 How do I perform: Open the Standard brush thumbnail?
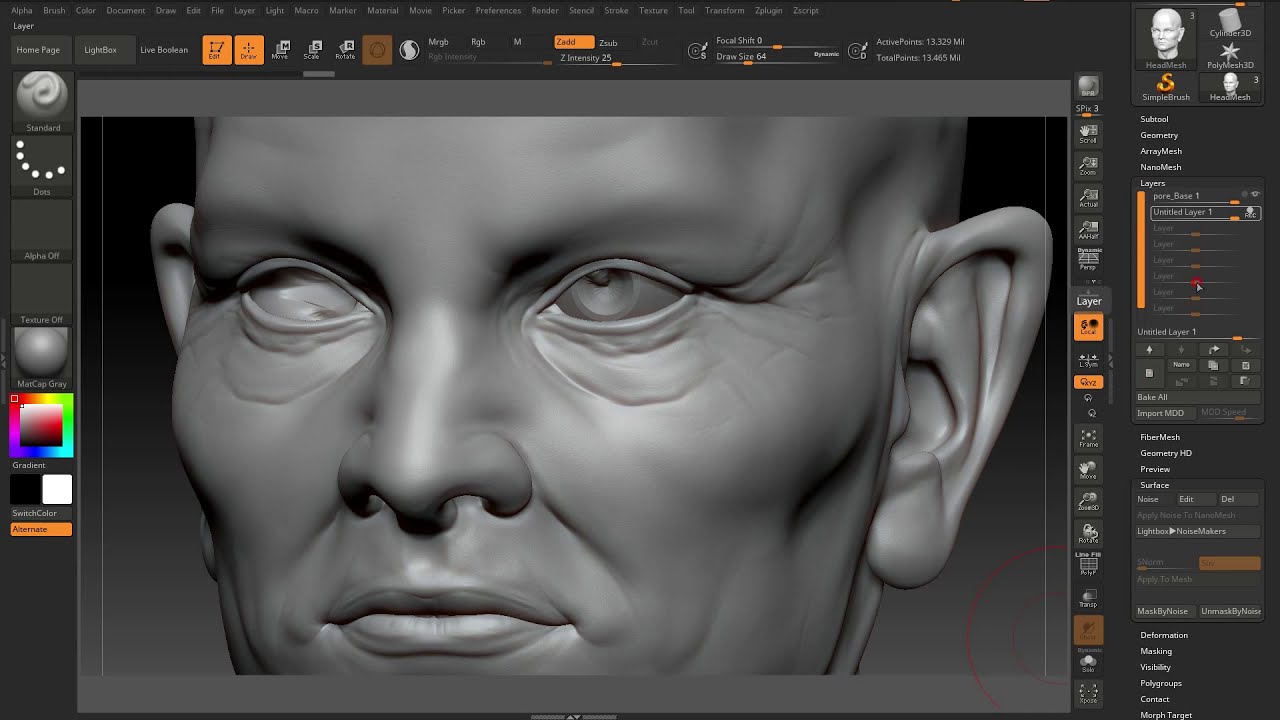[x=42, y=102]
